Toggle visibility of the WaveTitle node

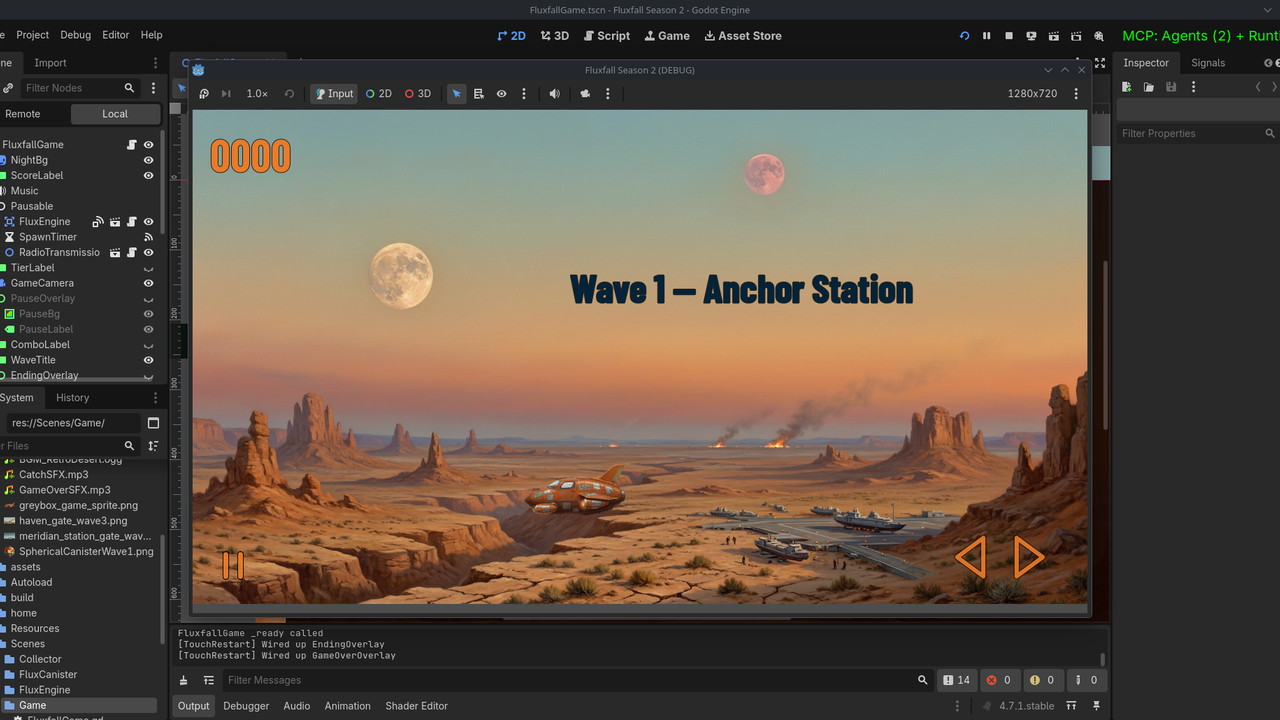[148, 360]
